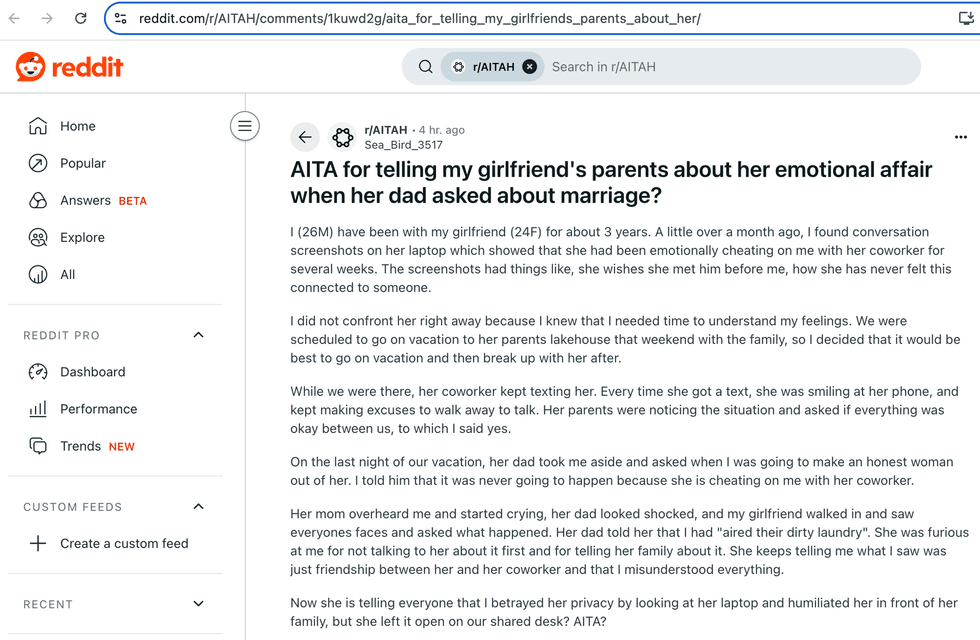Click the Trends speech bubble icon
The height and width of the screenshot is (640, 980).
point(38,446)
